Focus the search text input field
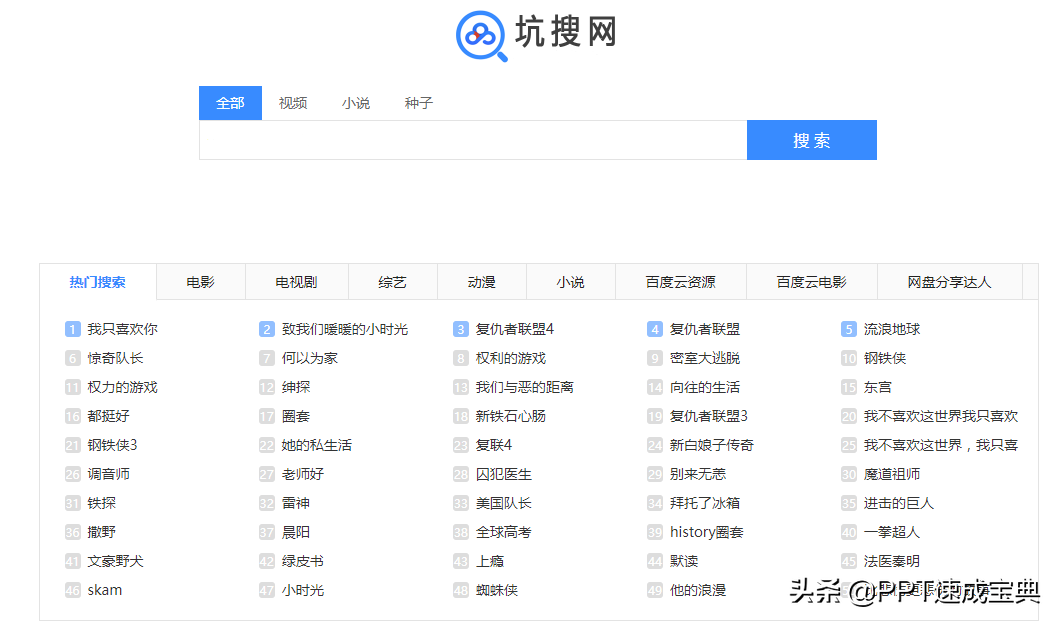Screen dimensions: 1059x623 pos(472,140)
